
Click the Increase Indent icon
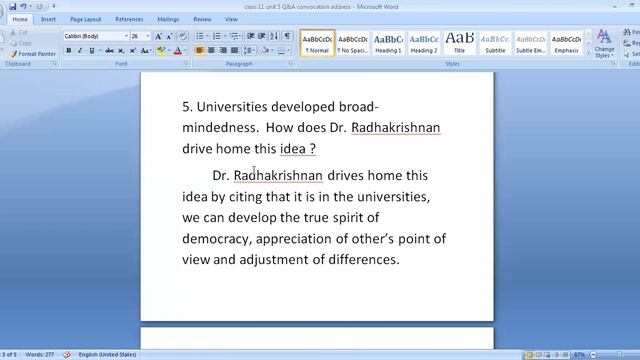pyautogui.click(x=262, y=36)
